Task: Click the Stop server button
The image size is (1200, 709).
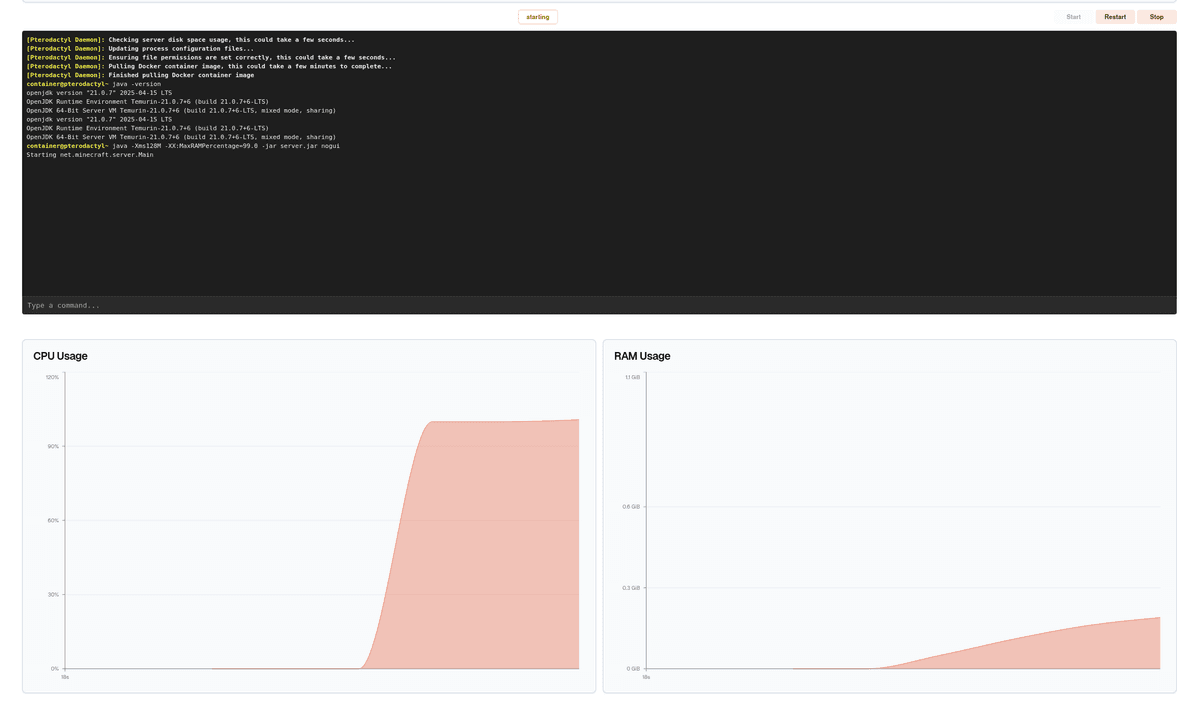Action: coord(1156,17)
